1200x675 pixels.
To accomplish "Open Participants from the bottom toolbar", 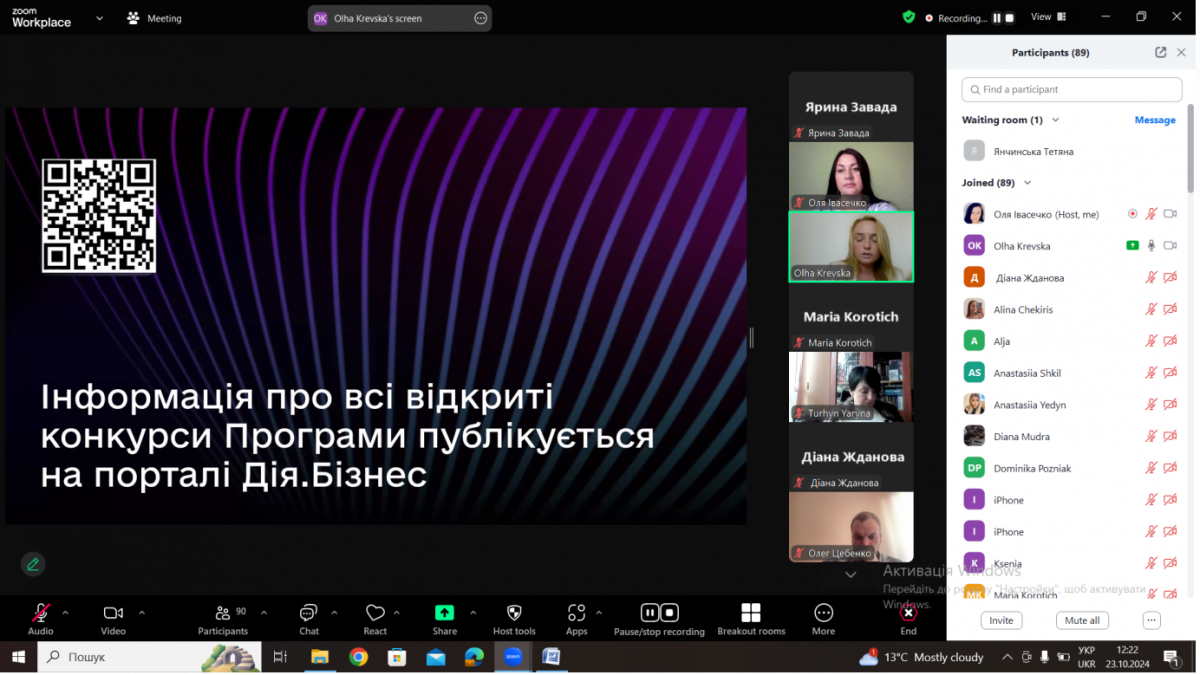I will [x=223, y=612].
